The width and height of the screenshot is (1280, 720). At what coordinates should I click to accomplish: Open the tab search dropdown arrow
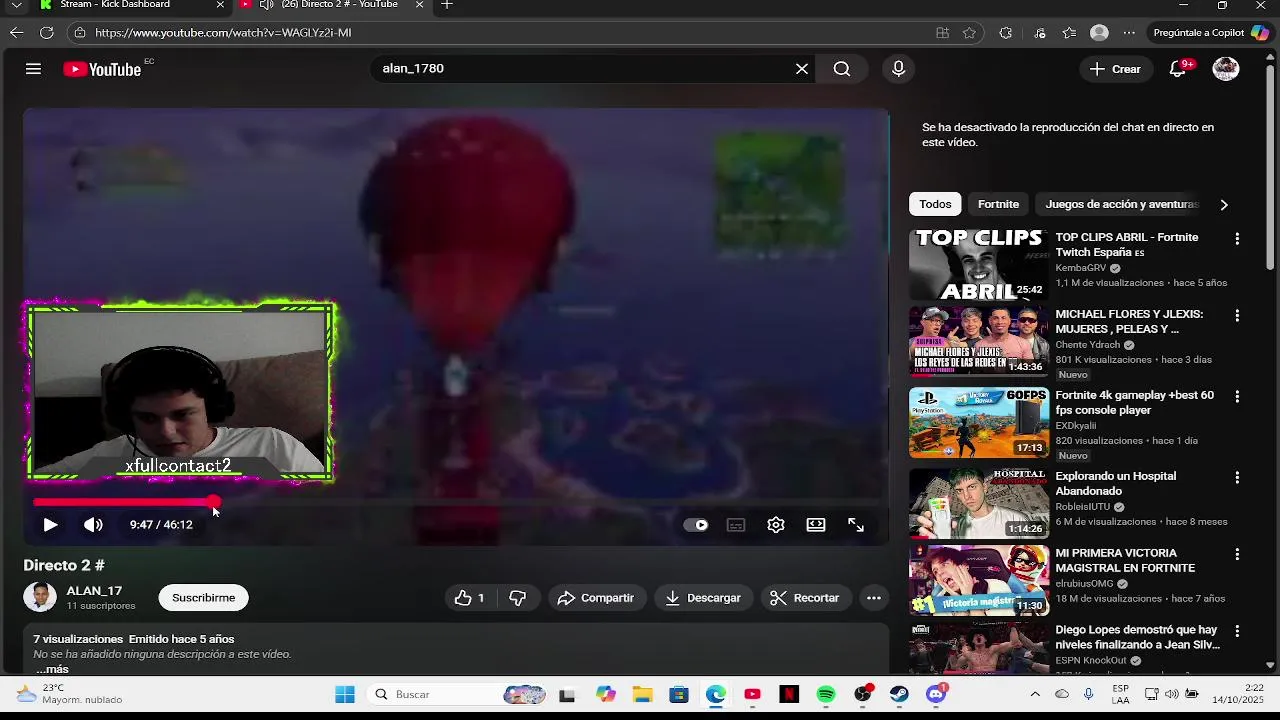pos(16,5)
